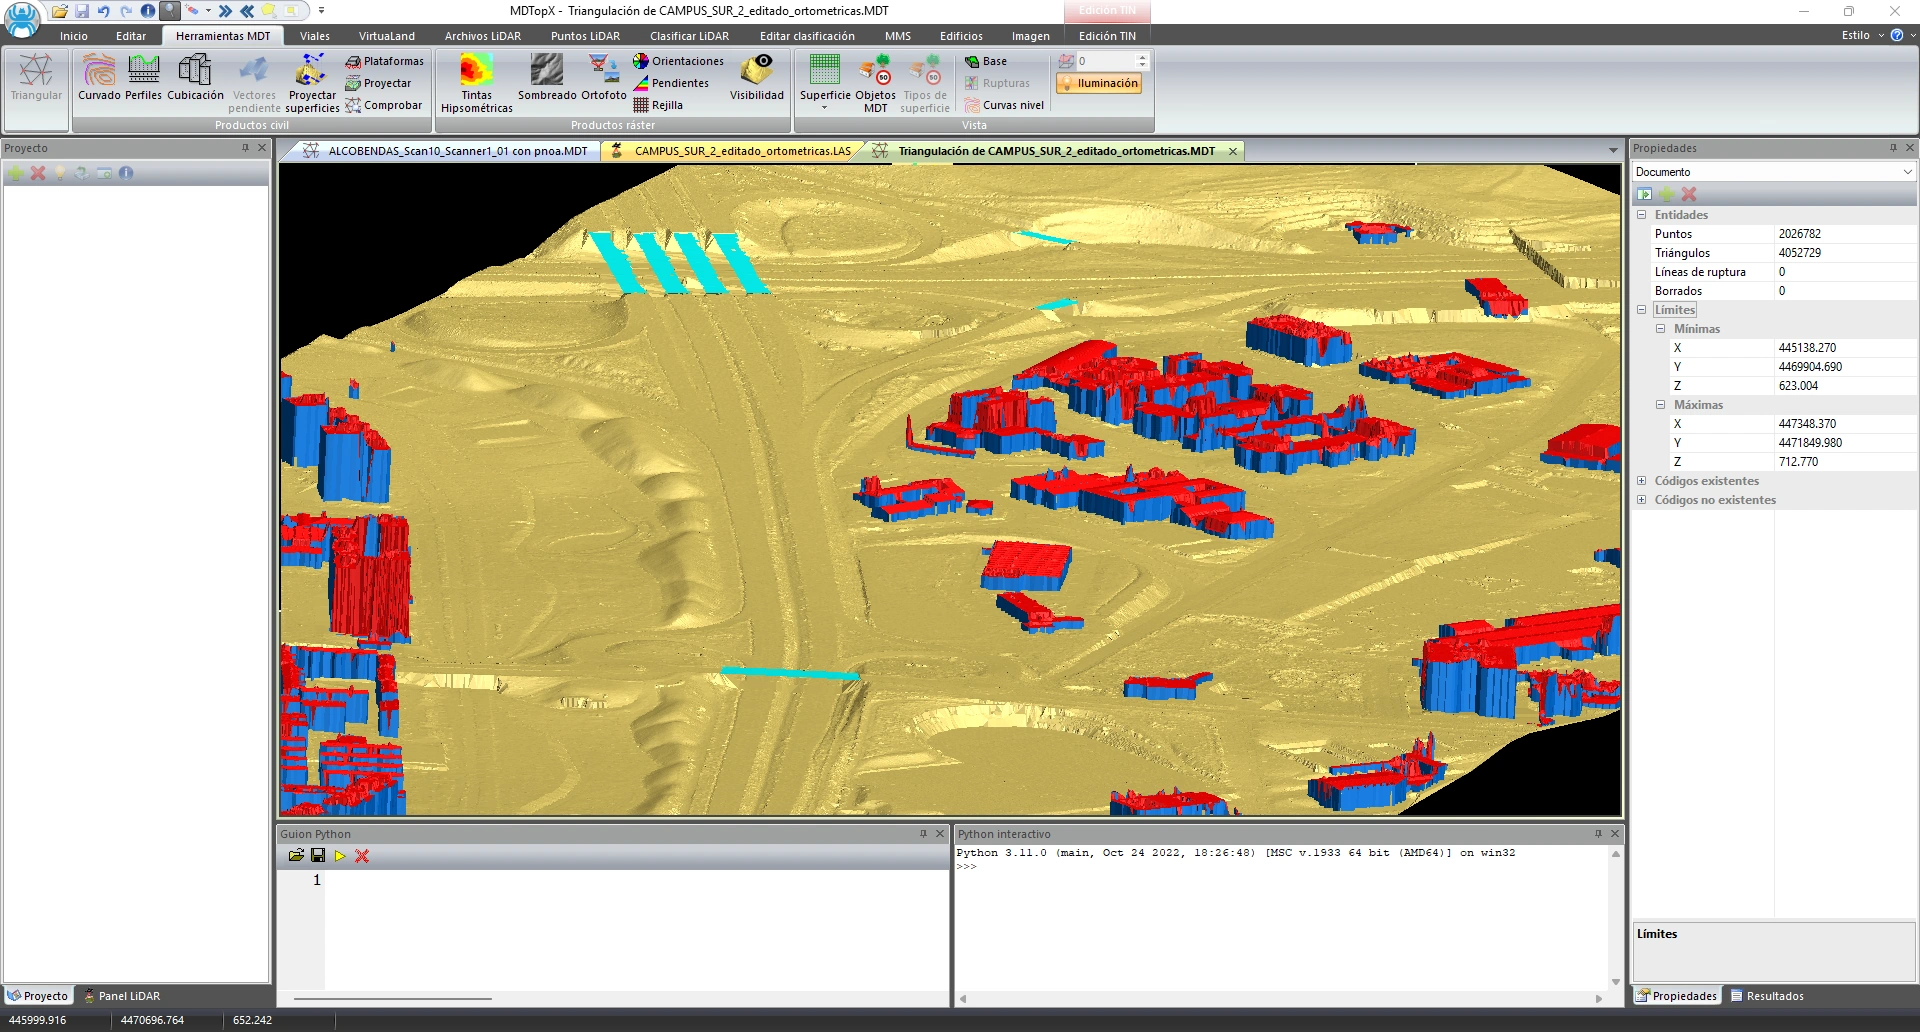
Task: Toggle pin on Guion Python panel
Action: (x=923, y=834)
